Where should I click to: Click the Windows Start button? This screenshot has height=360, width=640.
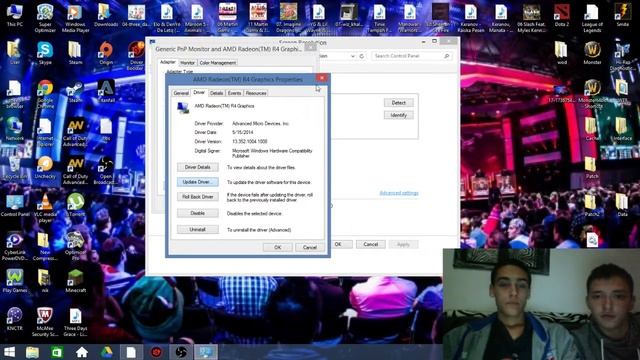tap(9, 352)
